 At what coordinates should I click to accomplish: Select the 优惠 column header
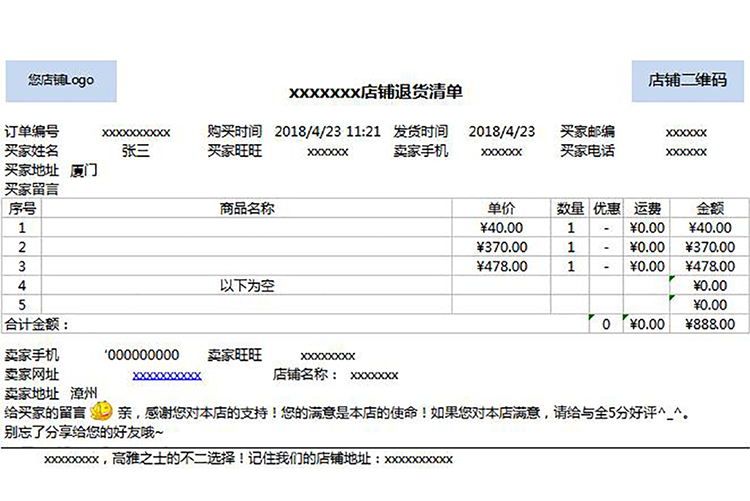[606, 208]
